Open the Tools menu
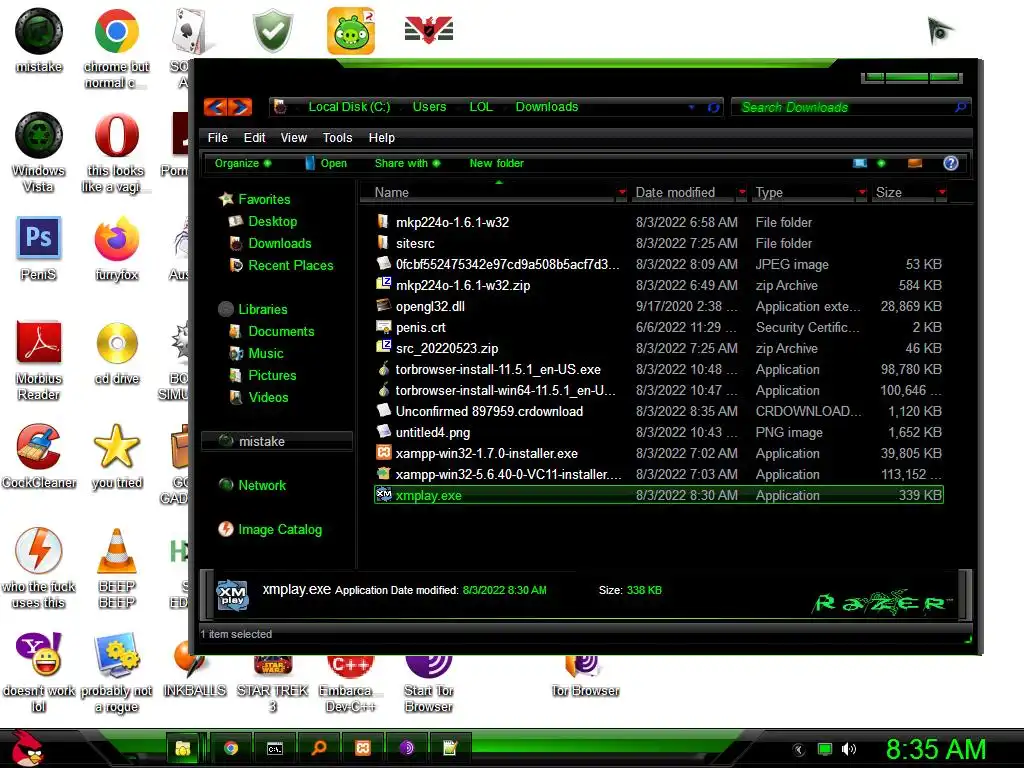The image size is (1024, 768). [337, 138]
